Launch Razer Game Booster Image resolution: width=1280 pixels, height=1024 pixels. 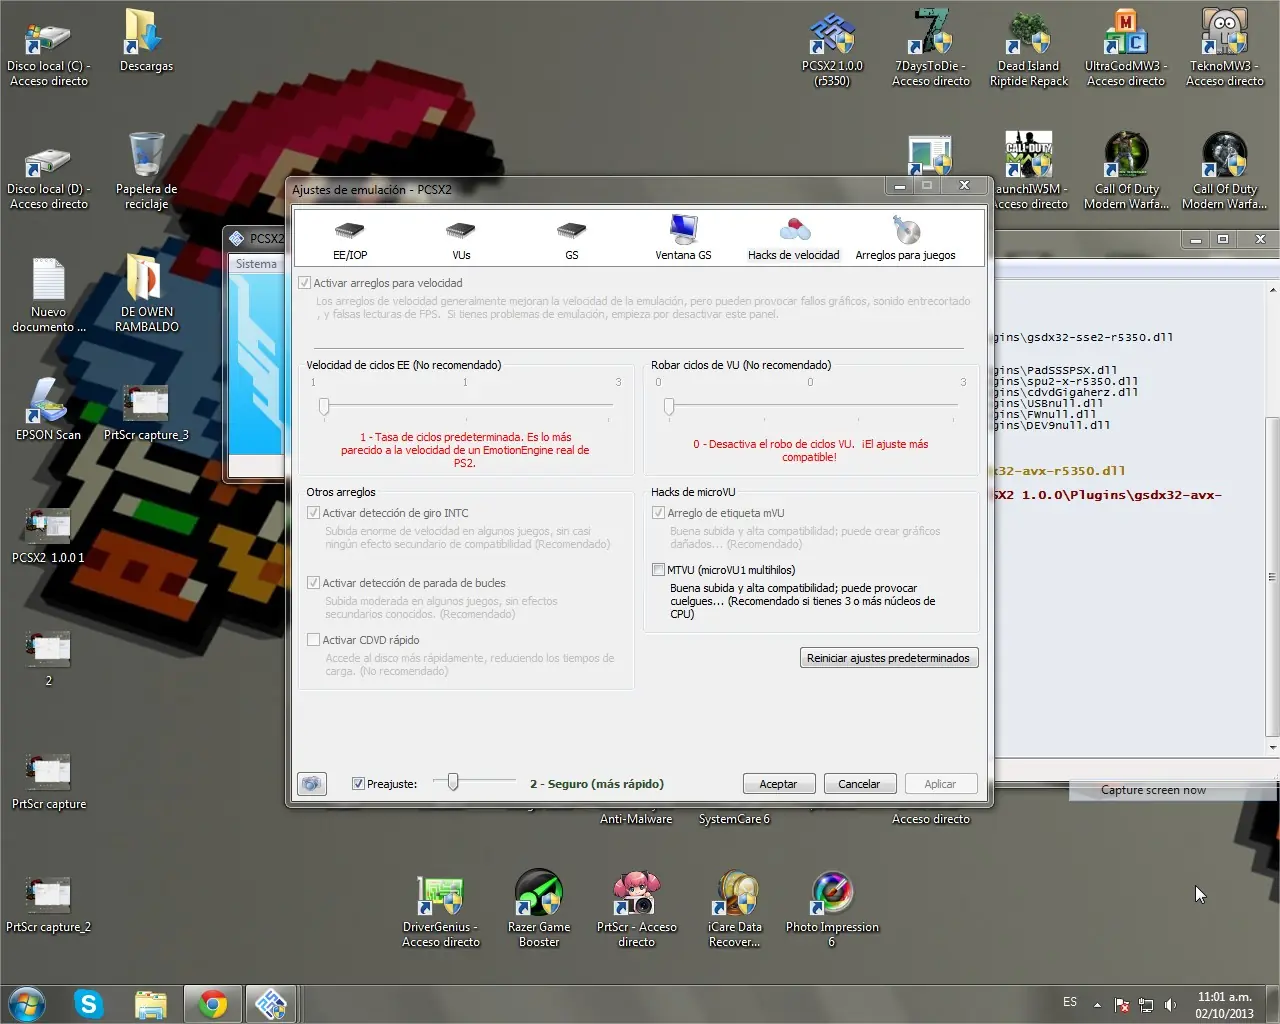tap(539, 908)
